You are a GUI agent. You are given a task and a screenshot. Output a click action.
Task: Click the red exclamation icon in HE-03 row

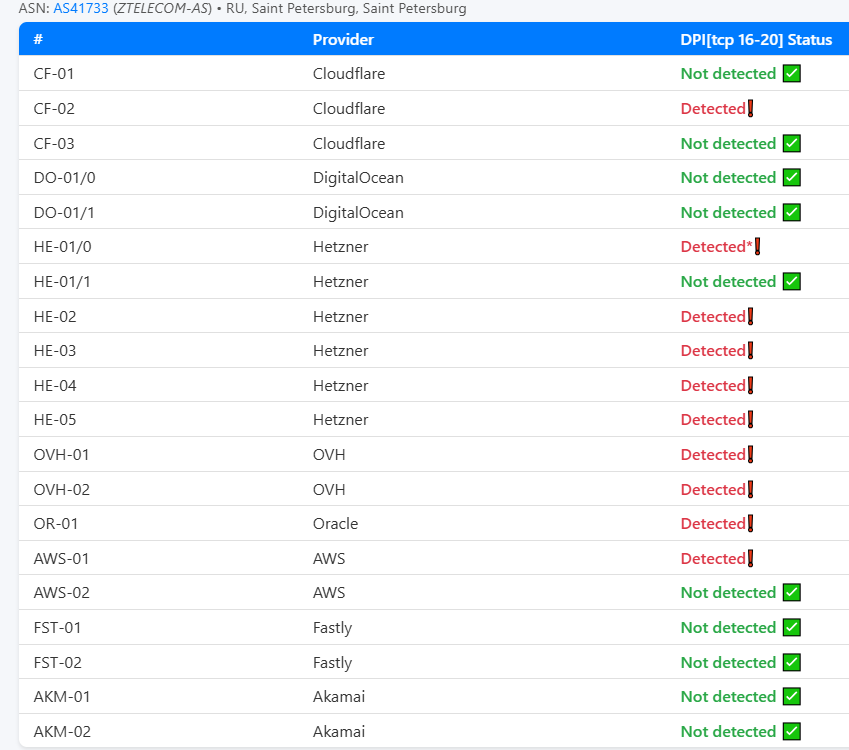click(750, 350)
